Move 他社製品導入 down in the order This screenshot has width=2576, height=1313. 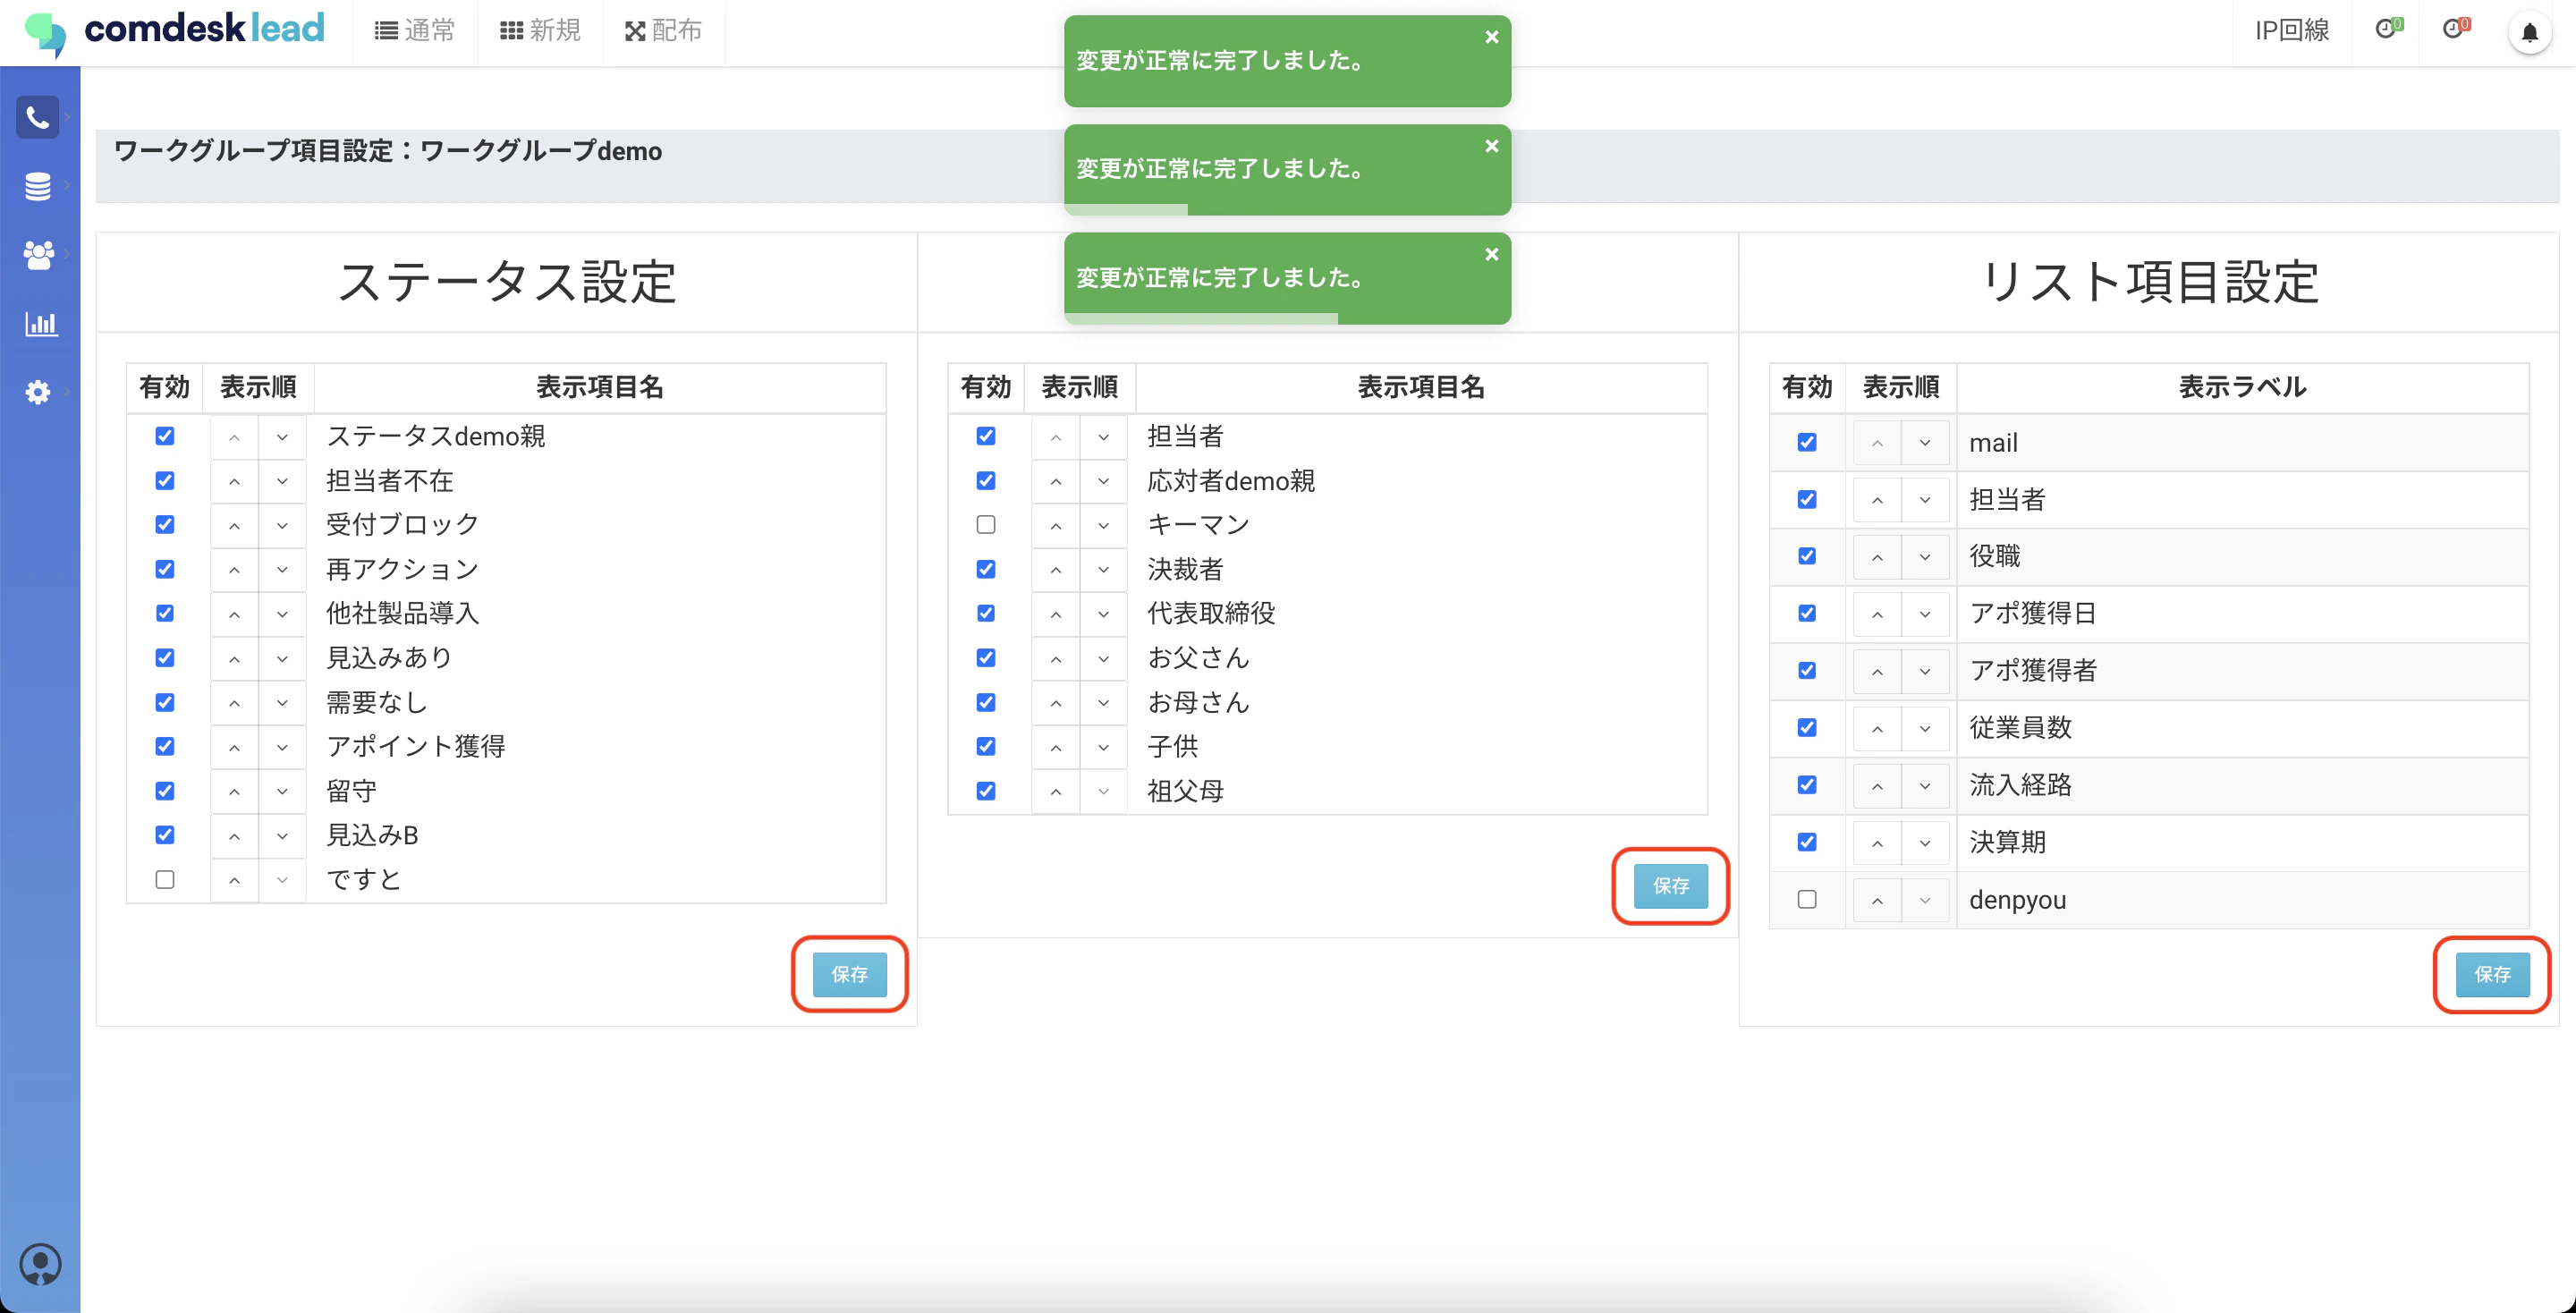[282, 614]
